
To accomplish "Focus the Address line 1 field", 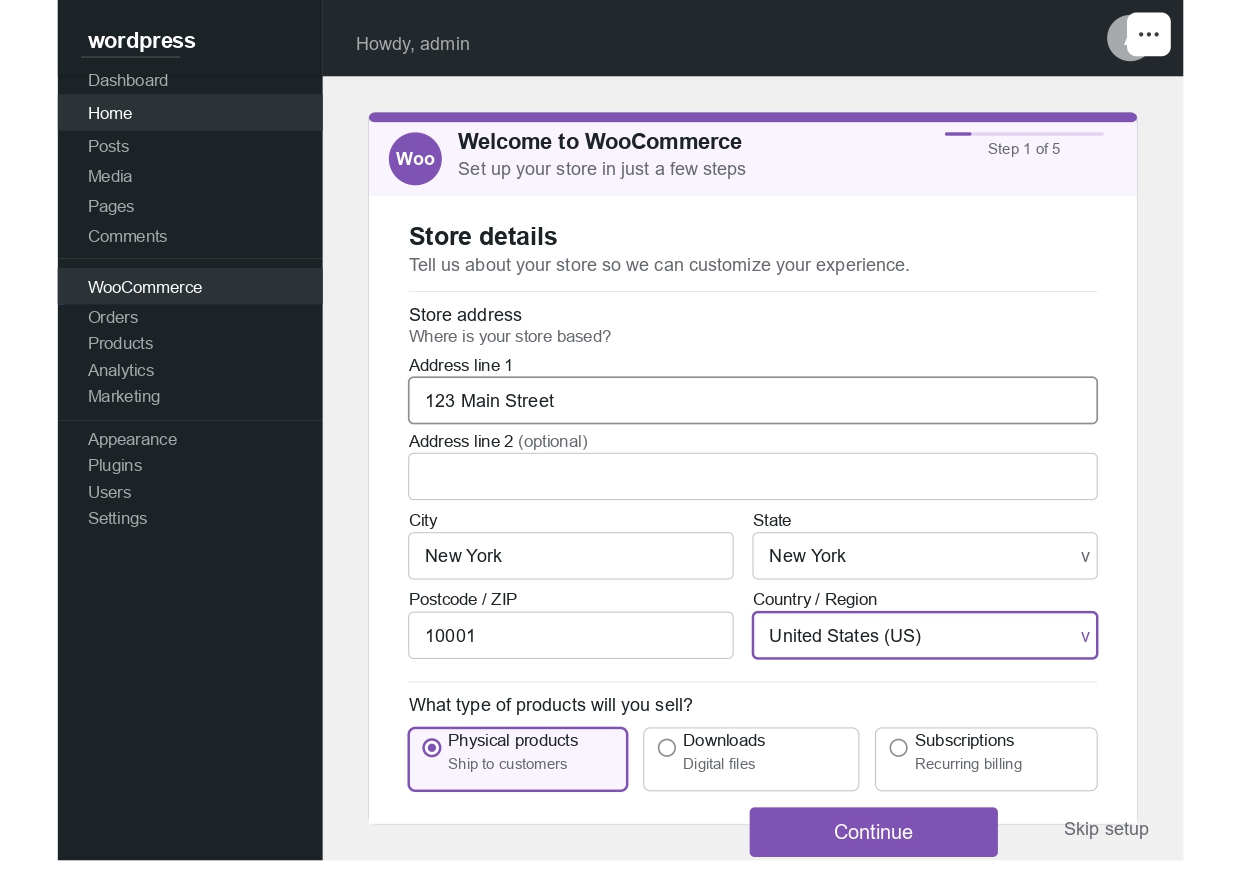I will tap(753, 400).
